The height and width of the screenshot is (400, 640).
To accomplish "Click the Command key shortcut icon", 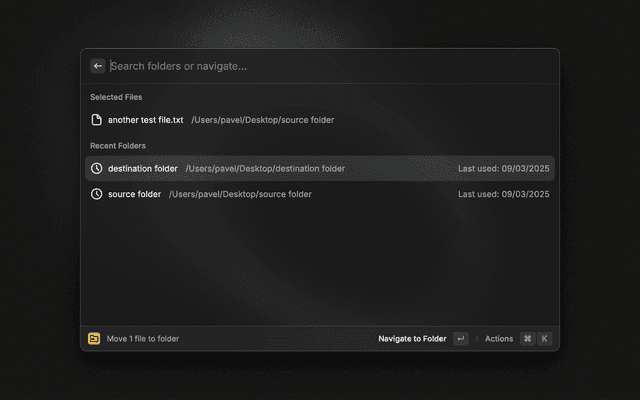I will pyautogui.click(x=527, y=339).
